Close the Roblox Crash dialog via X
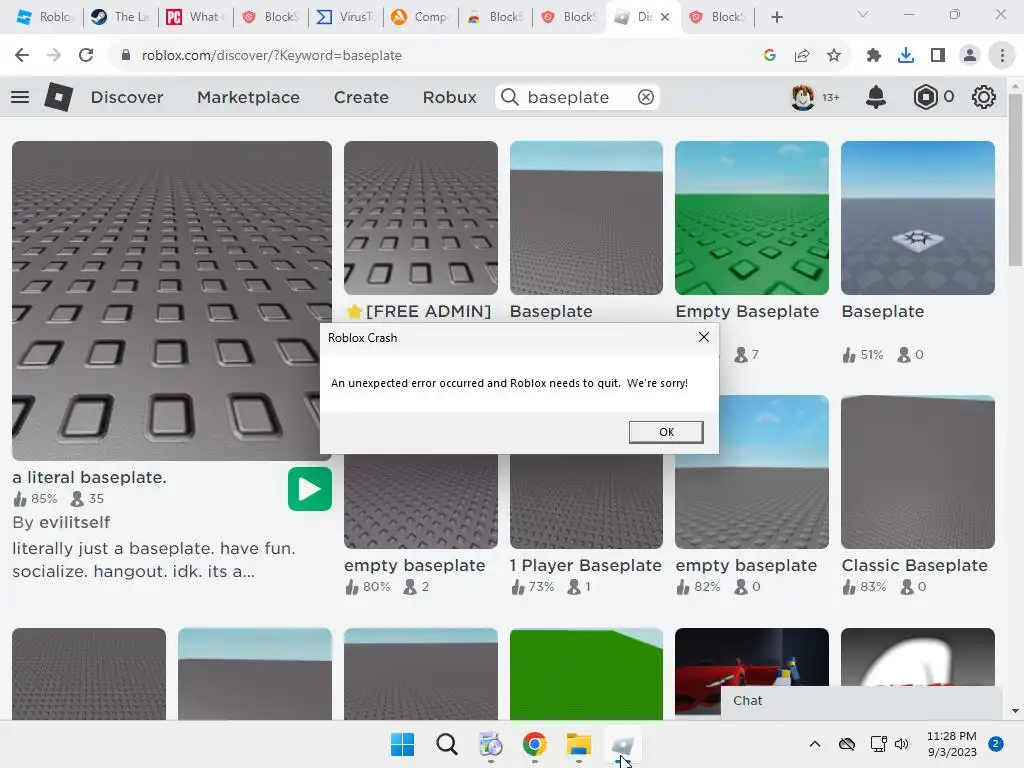 click(703, 337)
